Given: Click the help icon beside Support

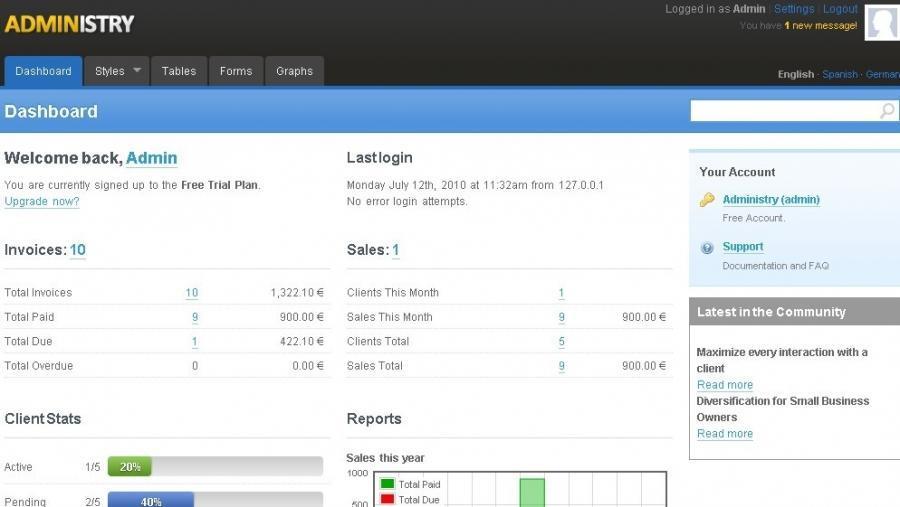Looking at the screenshot, I should (707, 248).
